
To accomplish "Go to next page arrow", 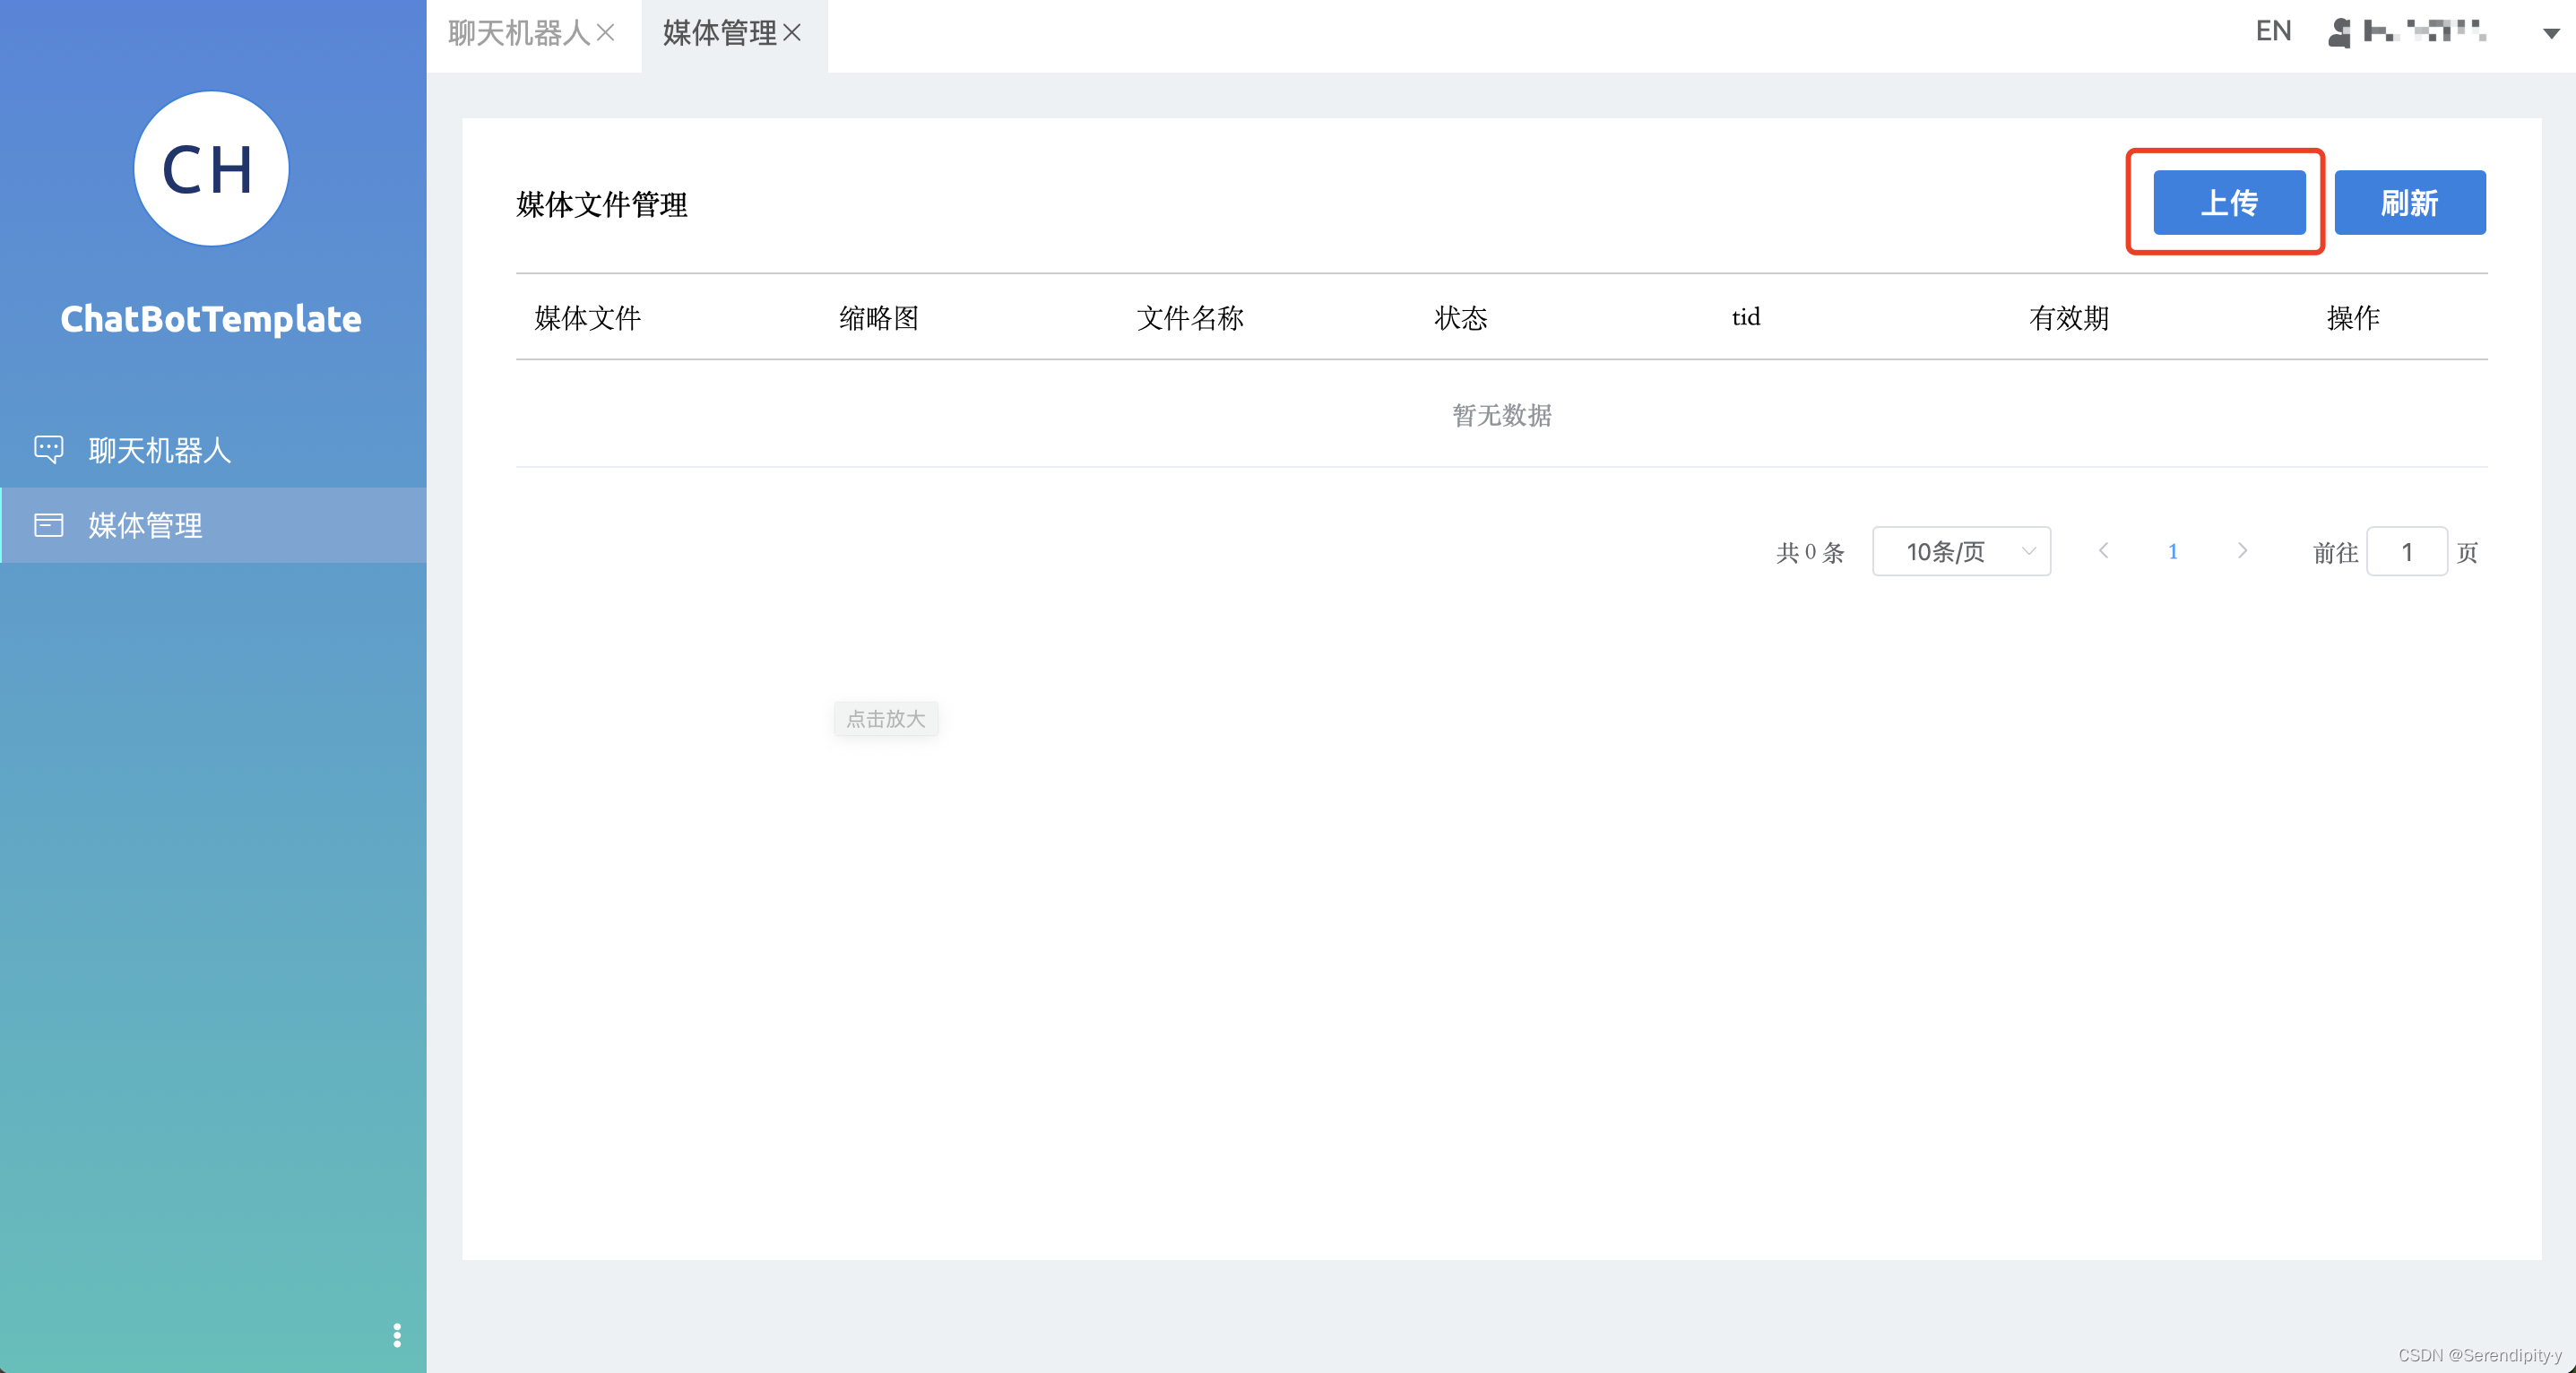I will pos(2242,551).
